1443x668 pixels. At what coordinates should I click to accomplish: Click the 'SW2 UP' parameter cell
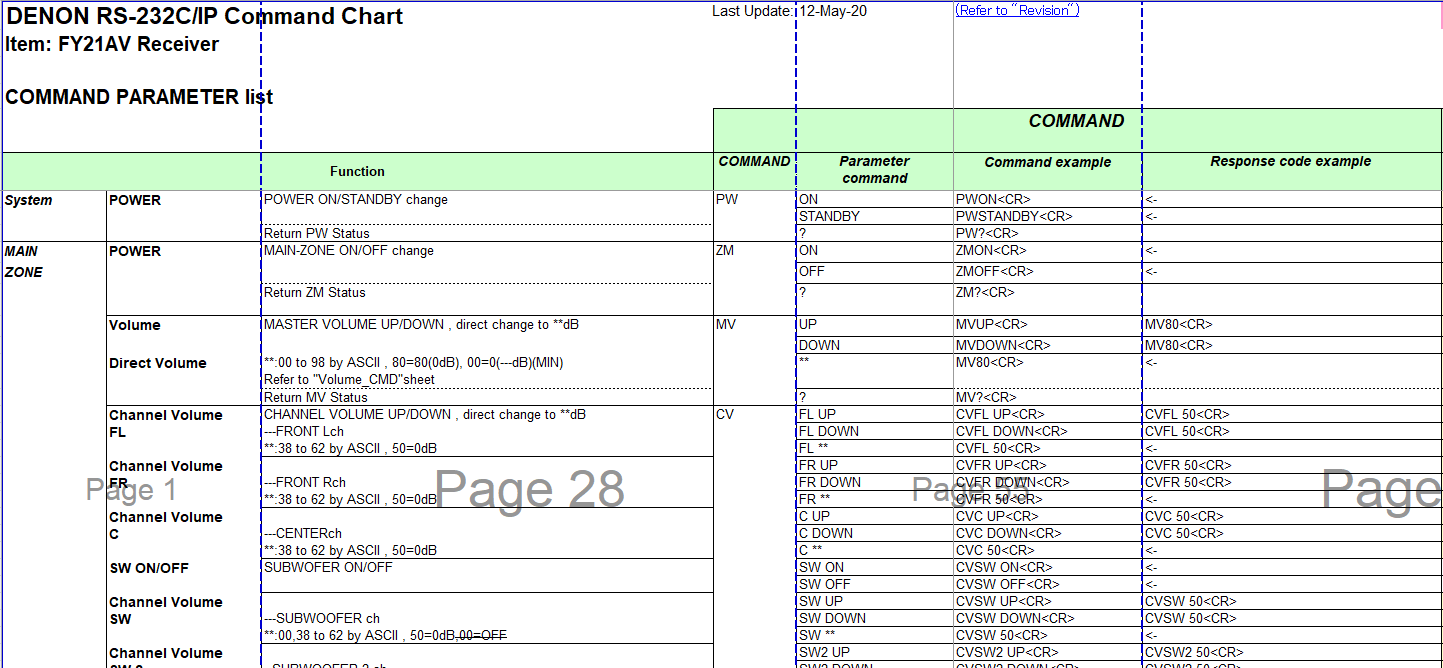click(874, 652)
